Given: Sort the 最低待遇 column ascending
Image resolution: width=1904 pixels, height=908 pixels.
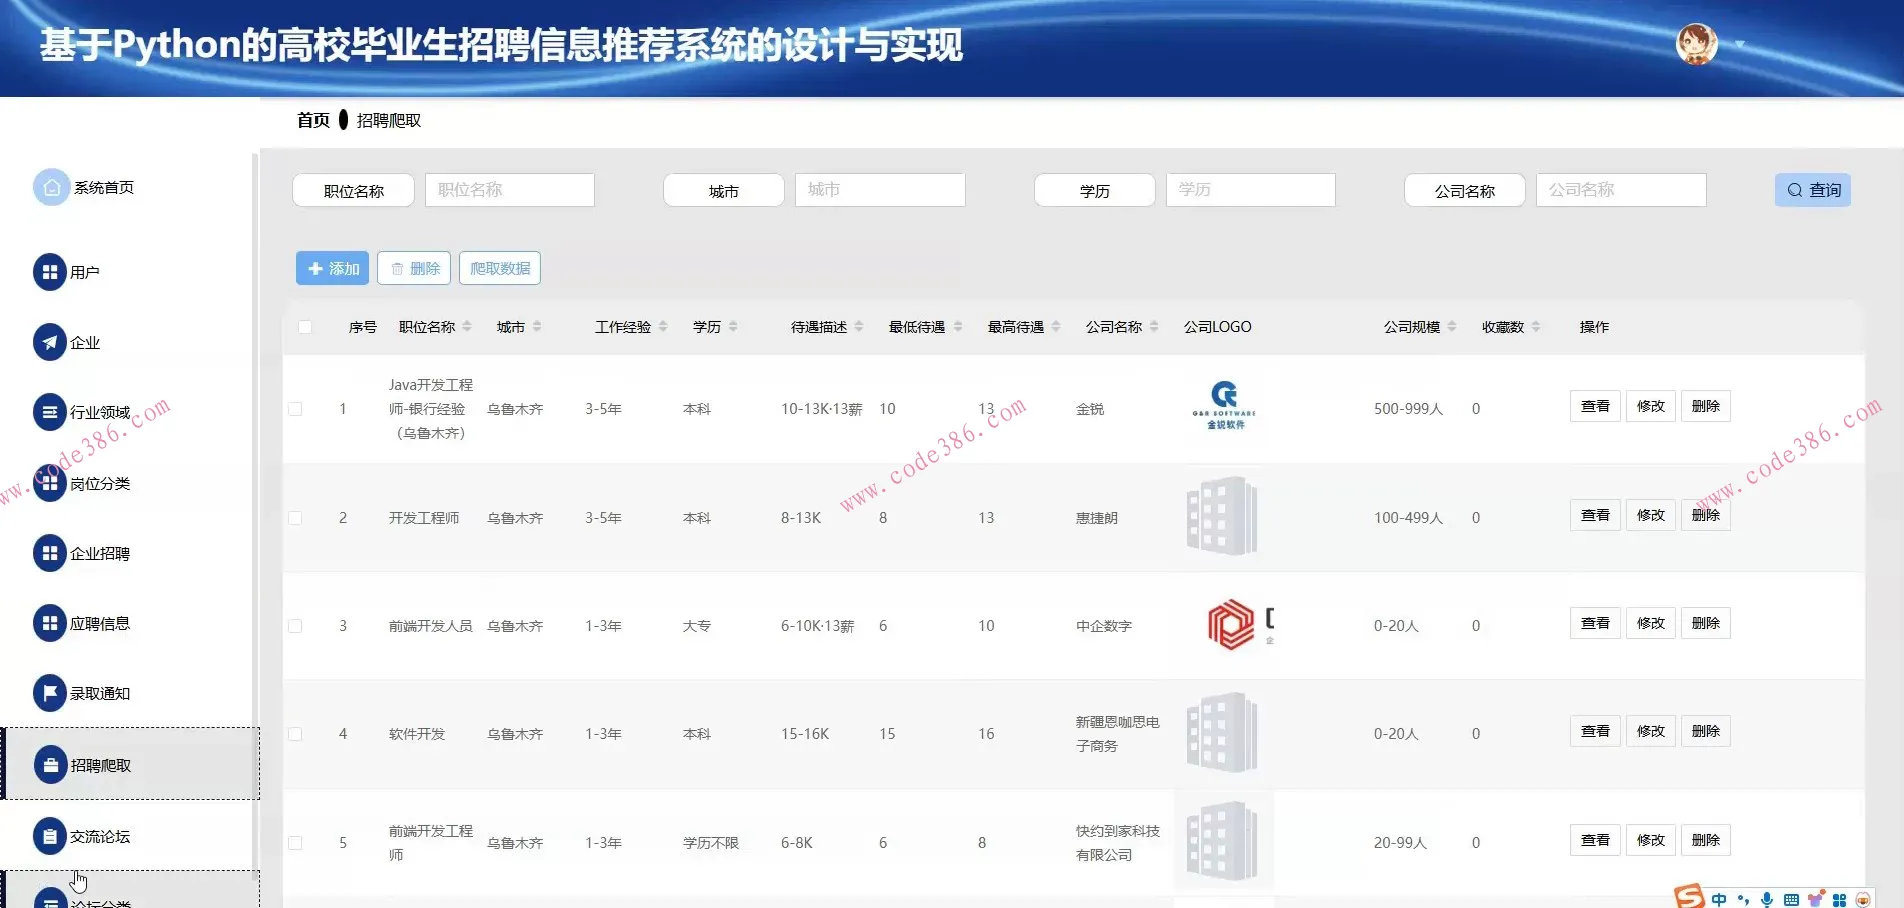Looking at the screenshot, I should click(x=958, y=321).
